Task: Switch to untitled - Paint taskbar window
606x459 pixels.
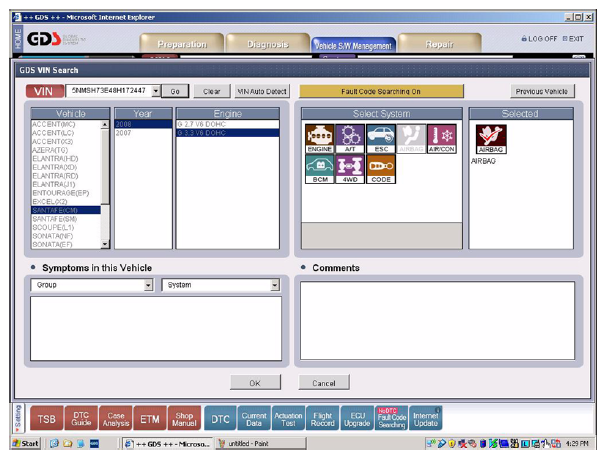Action: [260, 444]
